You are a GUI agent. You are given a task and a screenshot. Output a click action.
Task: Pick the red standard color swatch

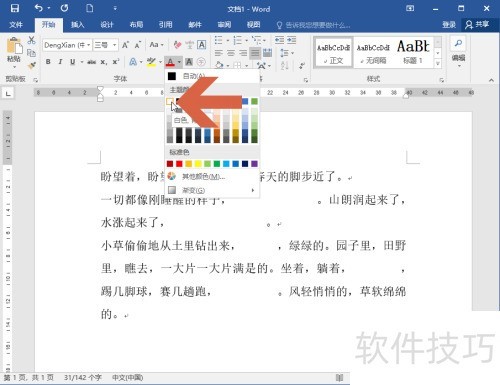click(179, 164)
